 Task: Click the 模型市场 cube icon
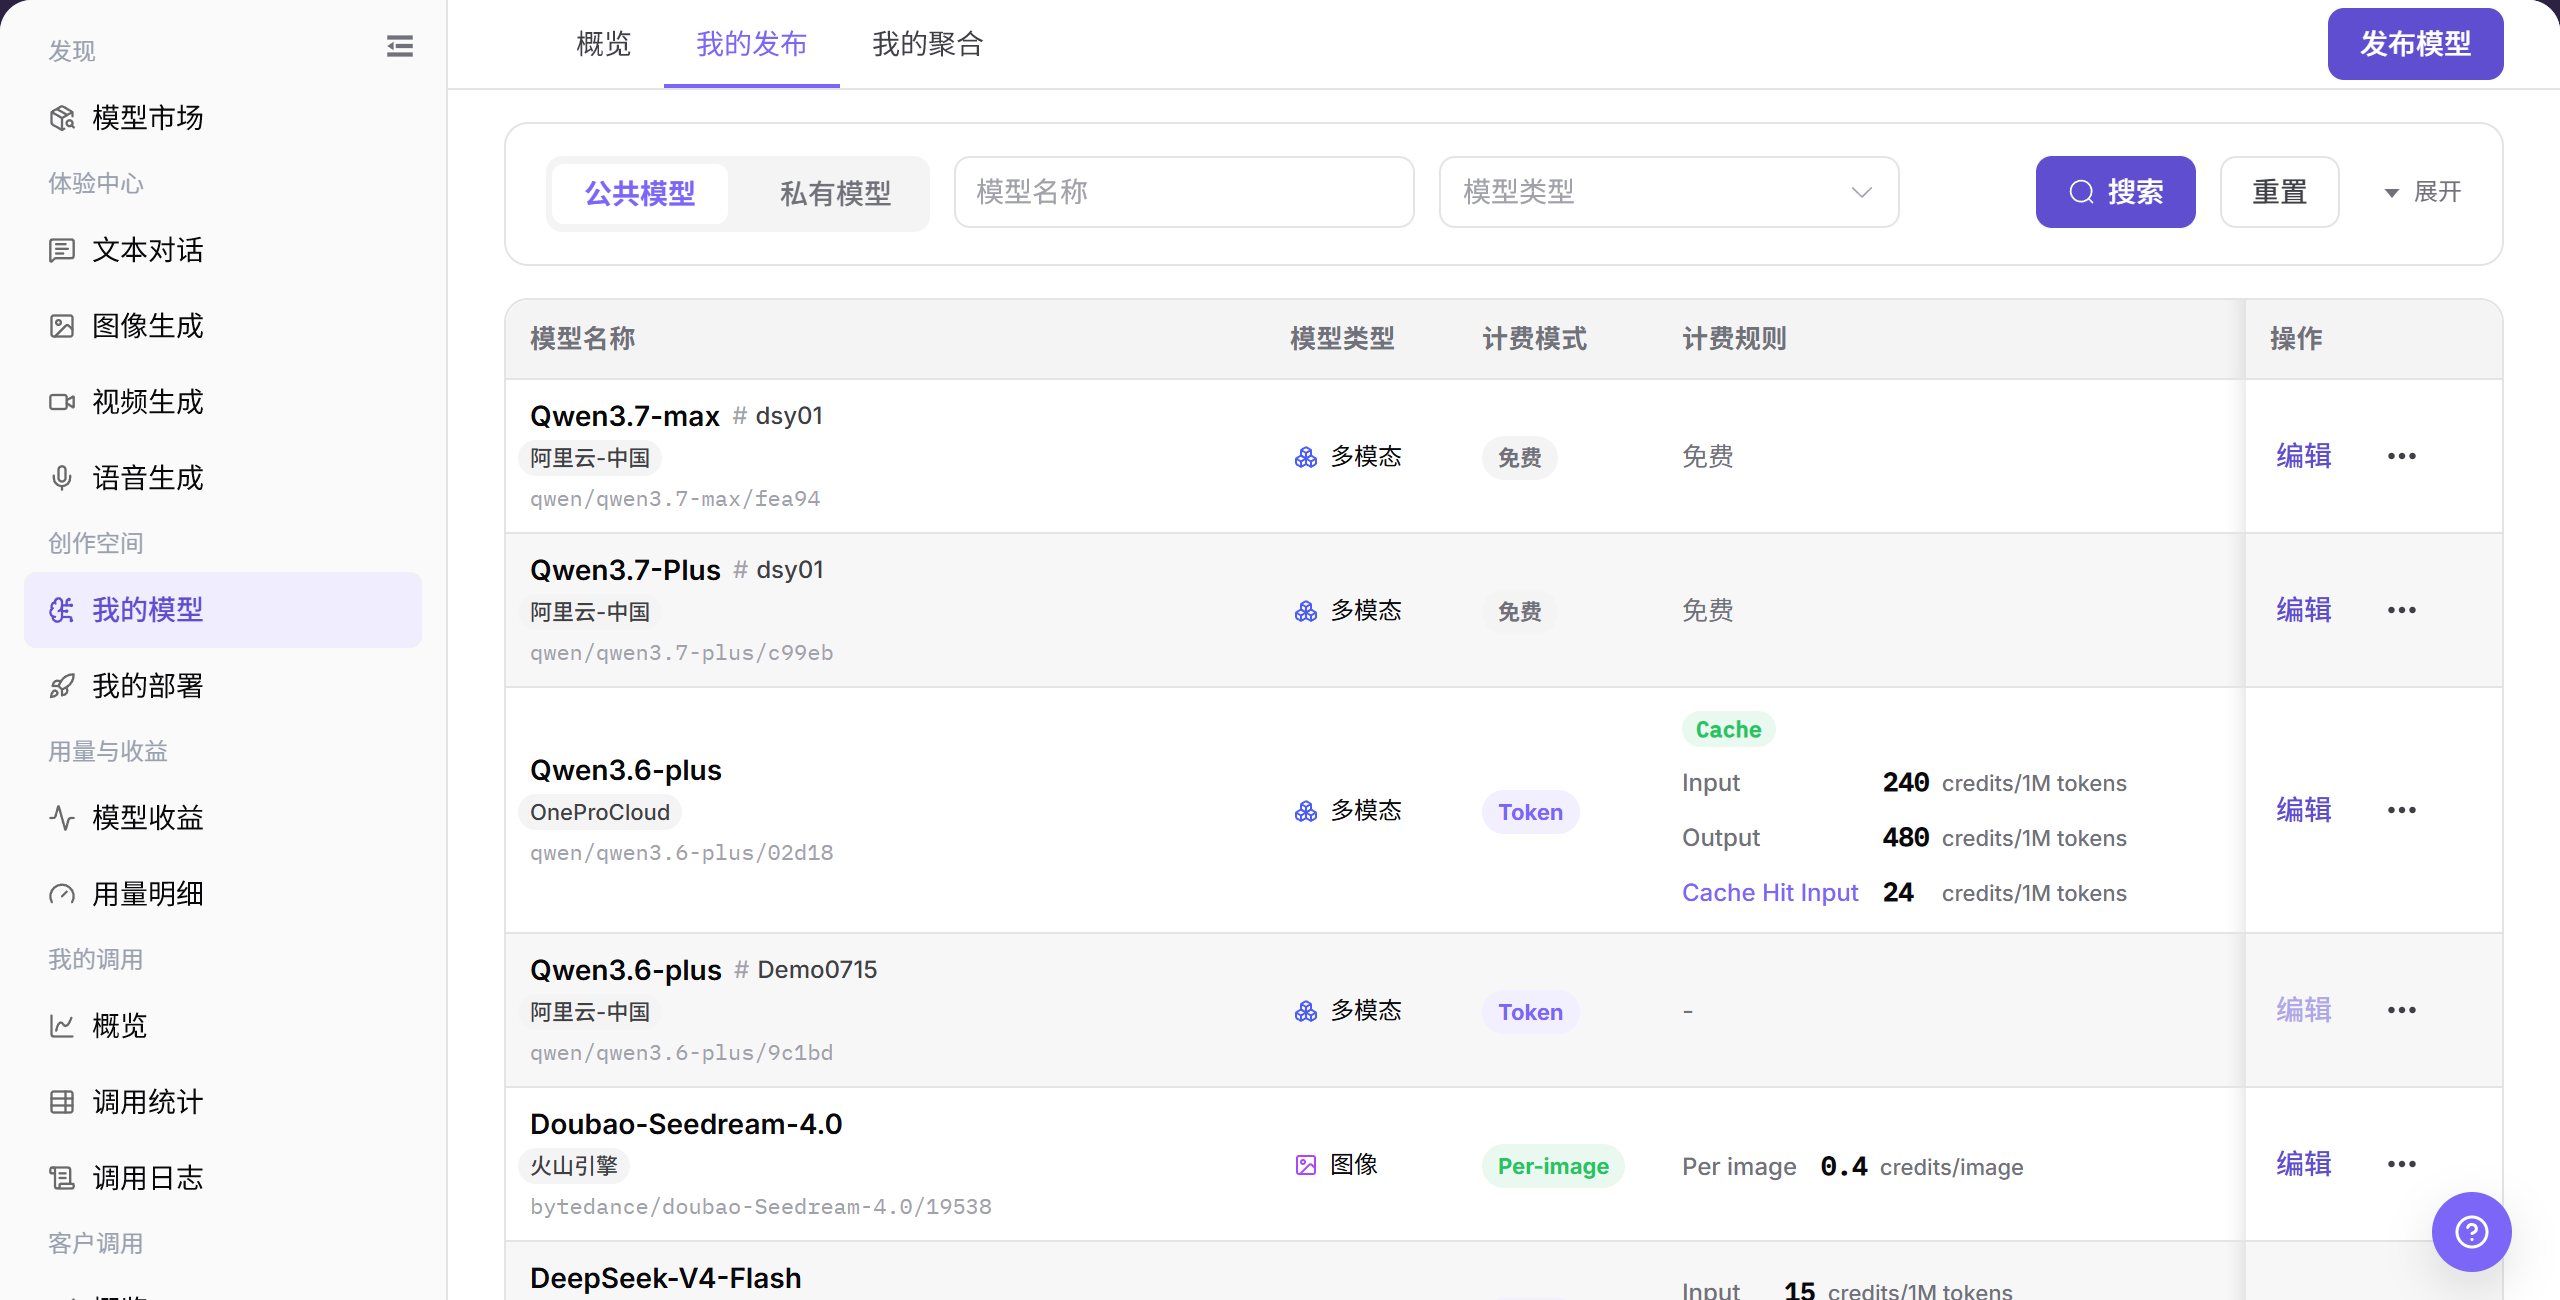click(62, 118)
